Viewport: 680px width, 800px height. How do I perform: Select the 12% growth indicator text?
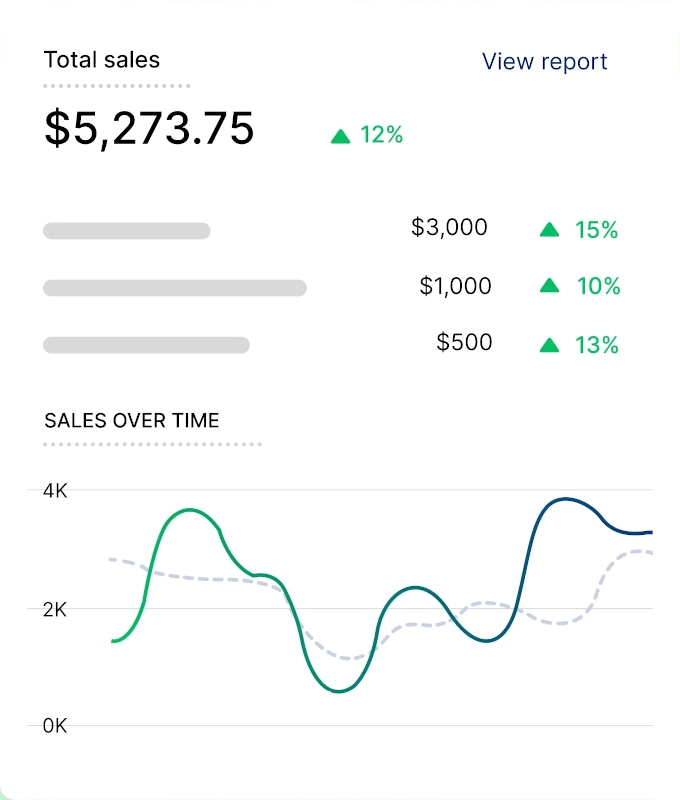(381, 135)
